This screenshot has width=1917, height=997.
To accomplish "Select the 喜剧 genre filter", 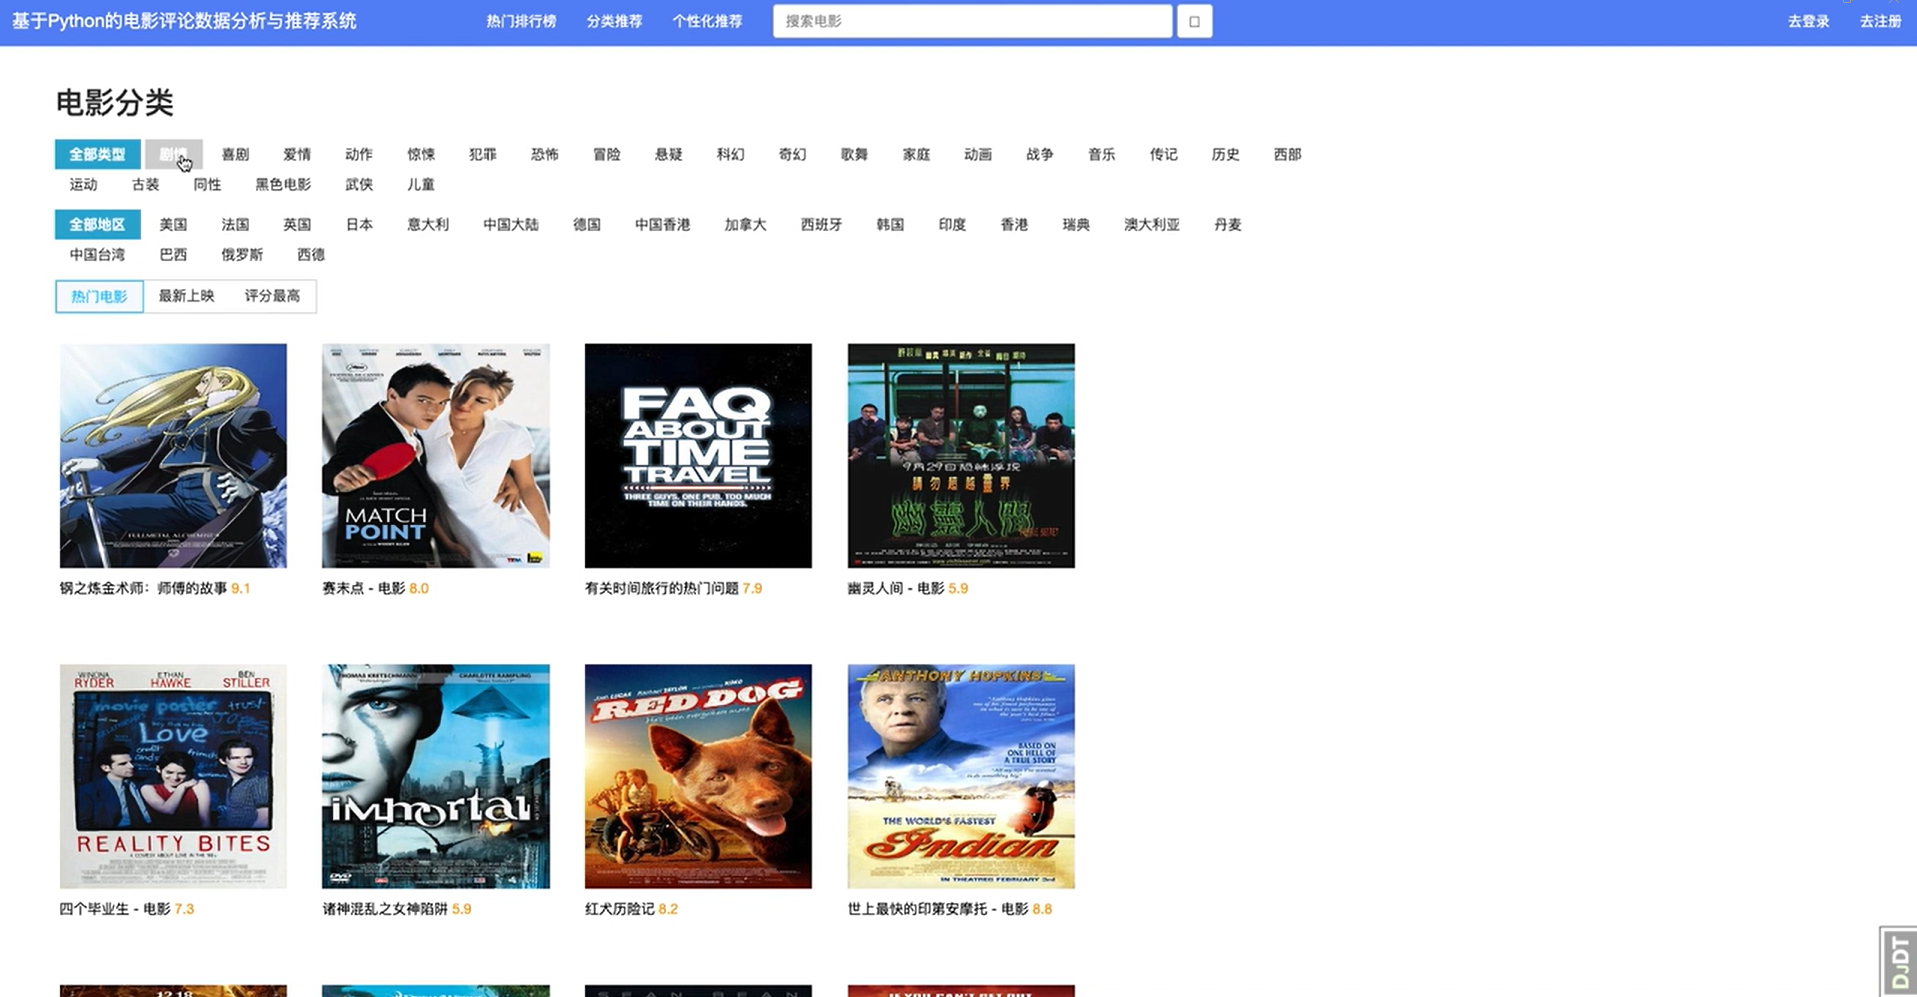I will (235, 154).
